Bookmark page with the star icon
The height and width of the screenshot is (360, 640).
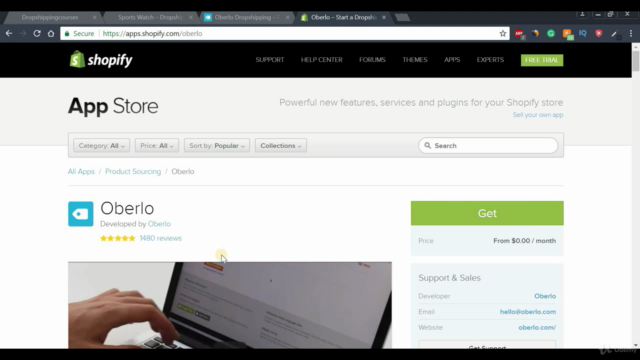click(502, 33)
